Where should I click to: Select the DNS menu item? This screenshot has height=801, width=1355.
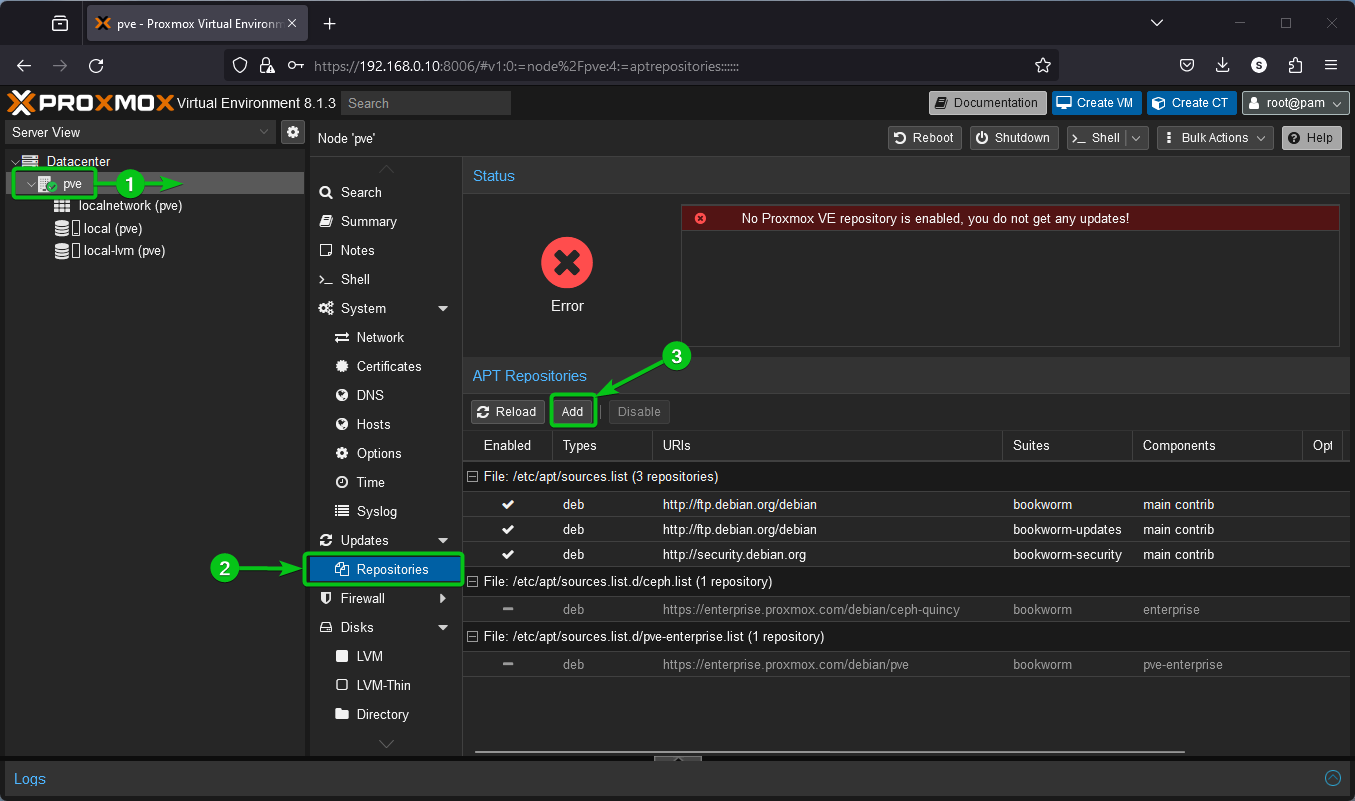click(x=386, y=395)
